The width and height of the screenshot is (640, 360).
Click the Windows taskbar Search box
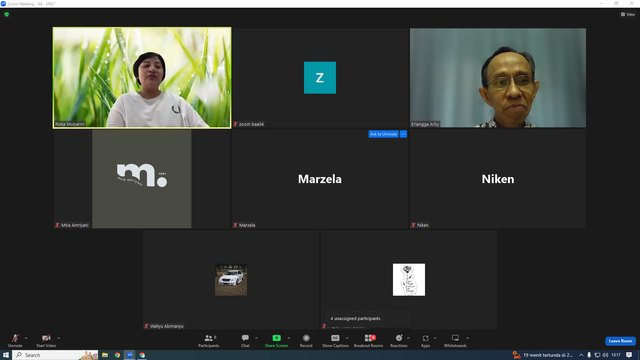(56, 355)
